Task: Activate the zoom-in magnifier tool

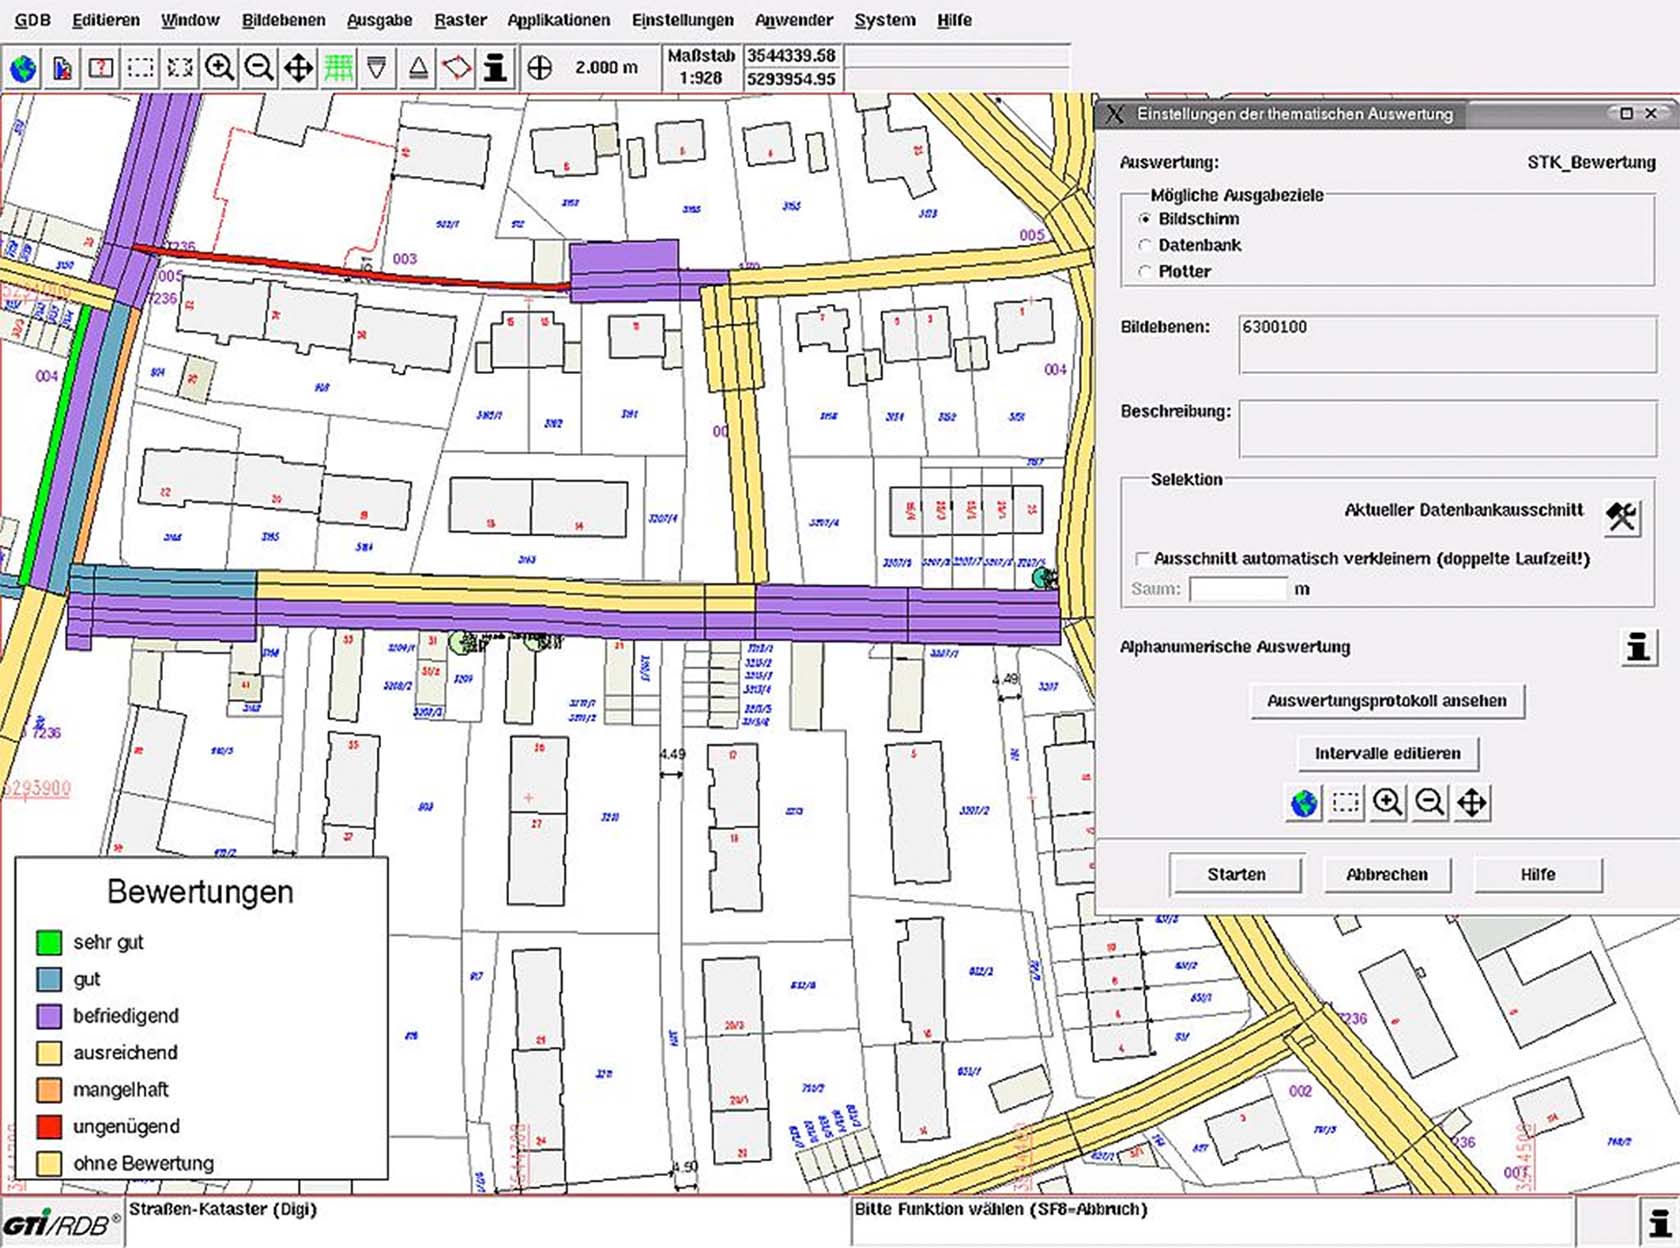Action: click(221, 68)
